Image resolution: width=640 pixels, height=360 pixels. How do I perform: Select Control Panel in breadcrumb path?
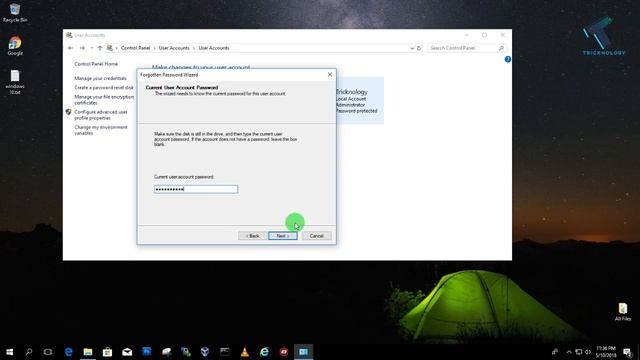click(136, 48)
